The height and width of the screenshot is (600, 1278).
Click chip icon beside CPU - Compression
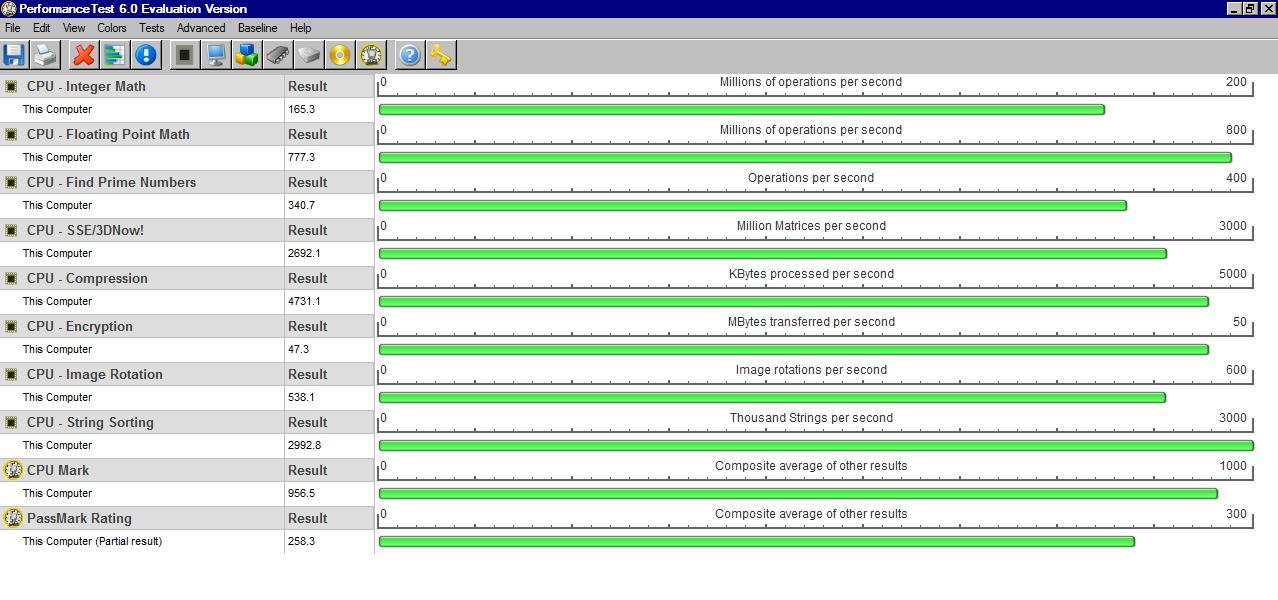[x=11, y=278]
